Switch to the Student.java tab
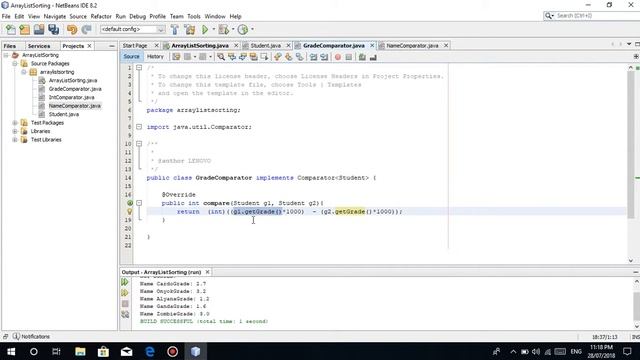This screenshot has height=360, width=640. [x=266, y=46]
